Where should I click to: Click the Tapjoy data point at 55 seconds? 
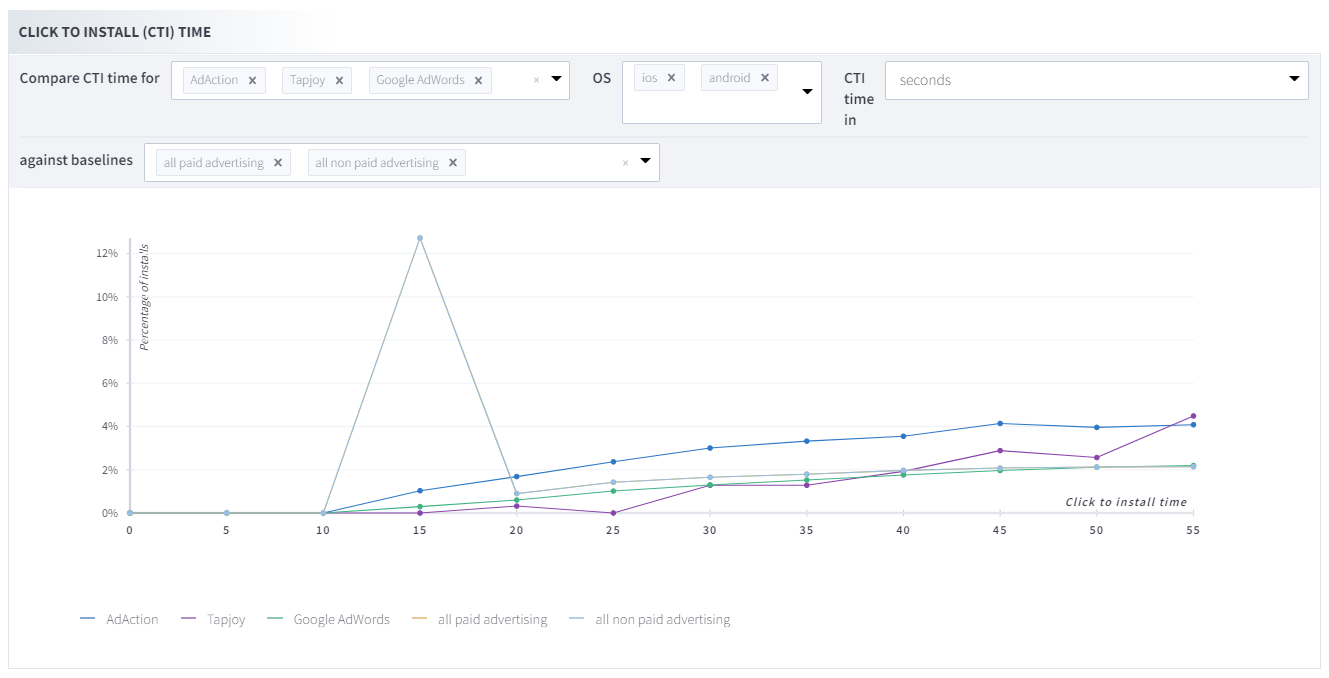click(1193, 416)
